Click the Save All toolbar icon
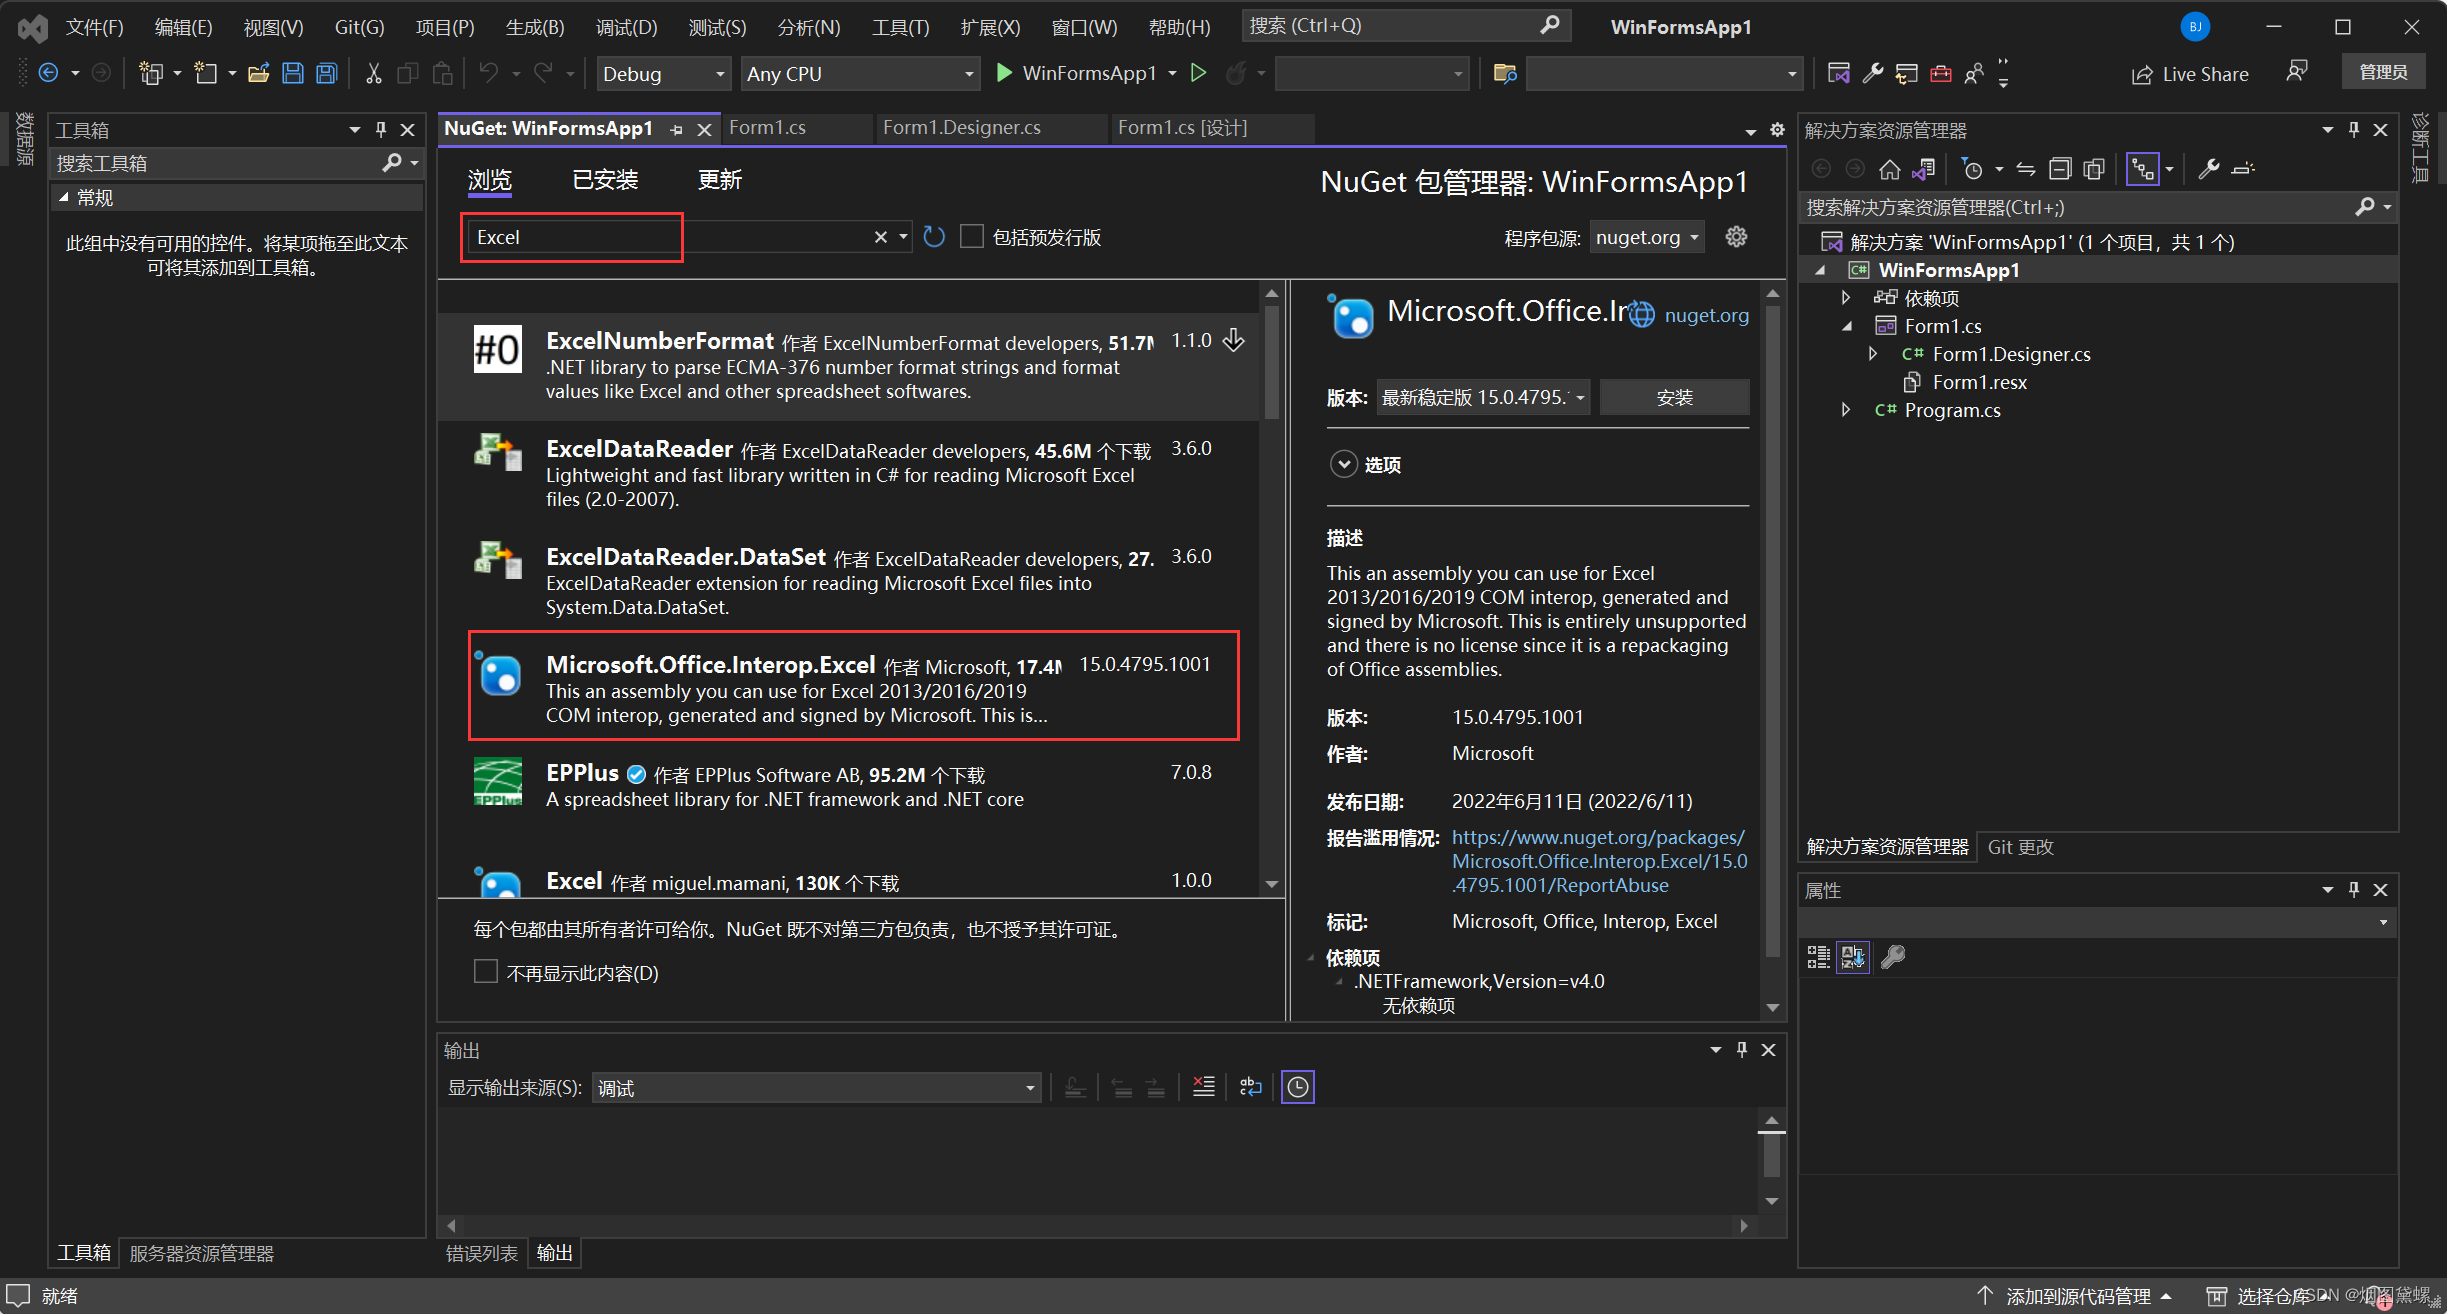 (x=327, y=73)
